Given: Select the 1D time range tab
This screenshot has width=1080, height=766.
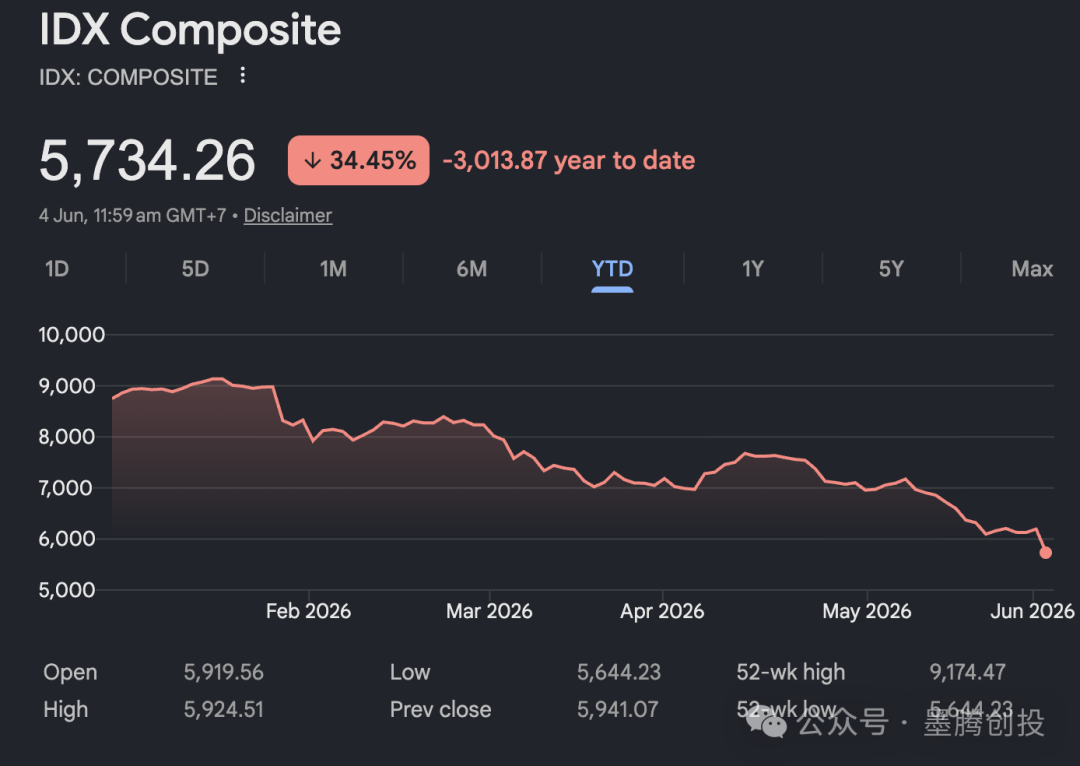Looking at the screenshot, I should (x=57, y=269).
